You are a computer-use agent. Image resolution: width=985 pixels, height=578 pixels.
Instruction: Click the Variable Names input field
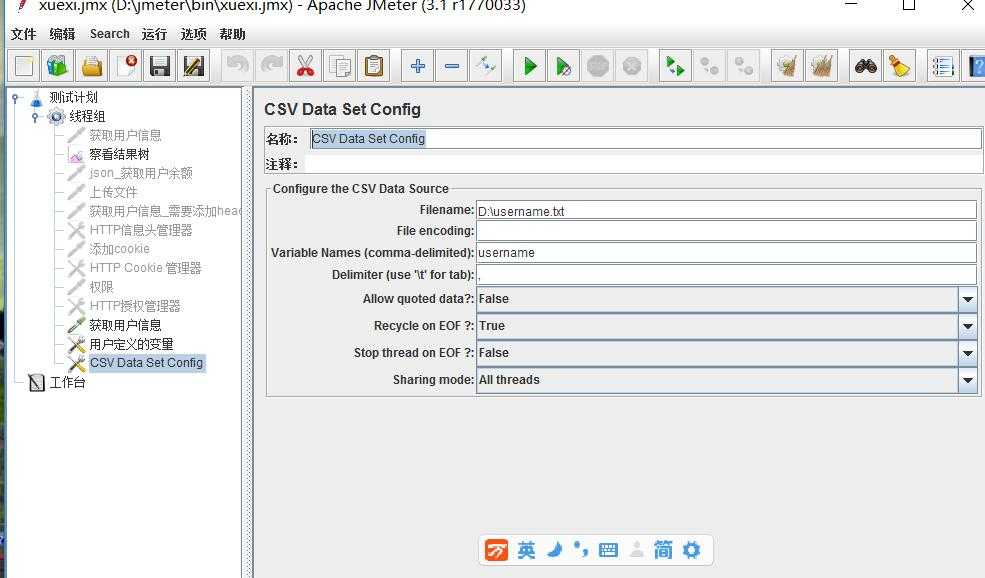coord(726,253)
